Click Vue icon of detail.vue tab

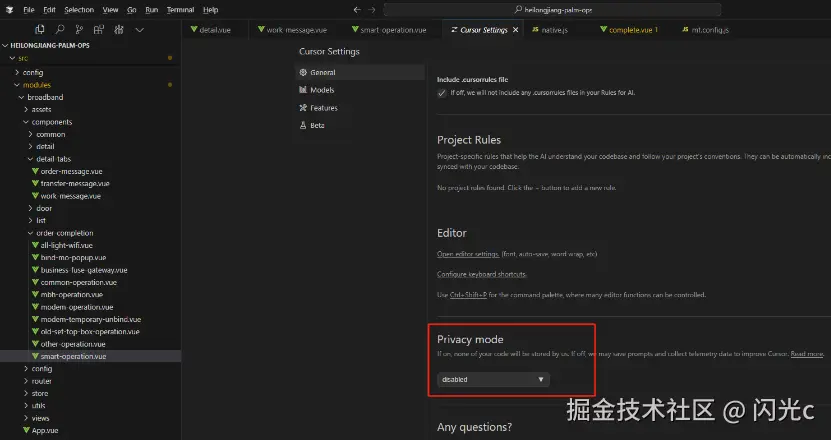click(x=194, y=30)
